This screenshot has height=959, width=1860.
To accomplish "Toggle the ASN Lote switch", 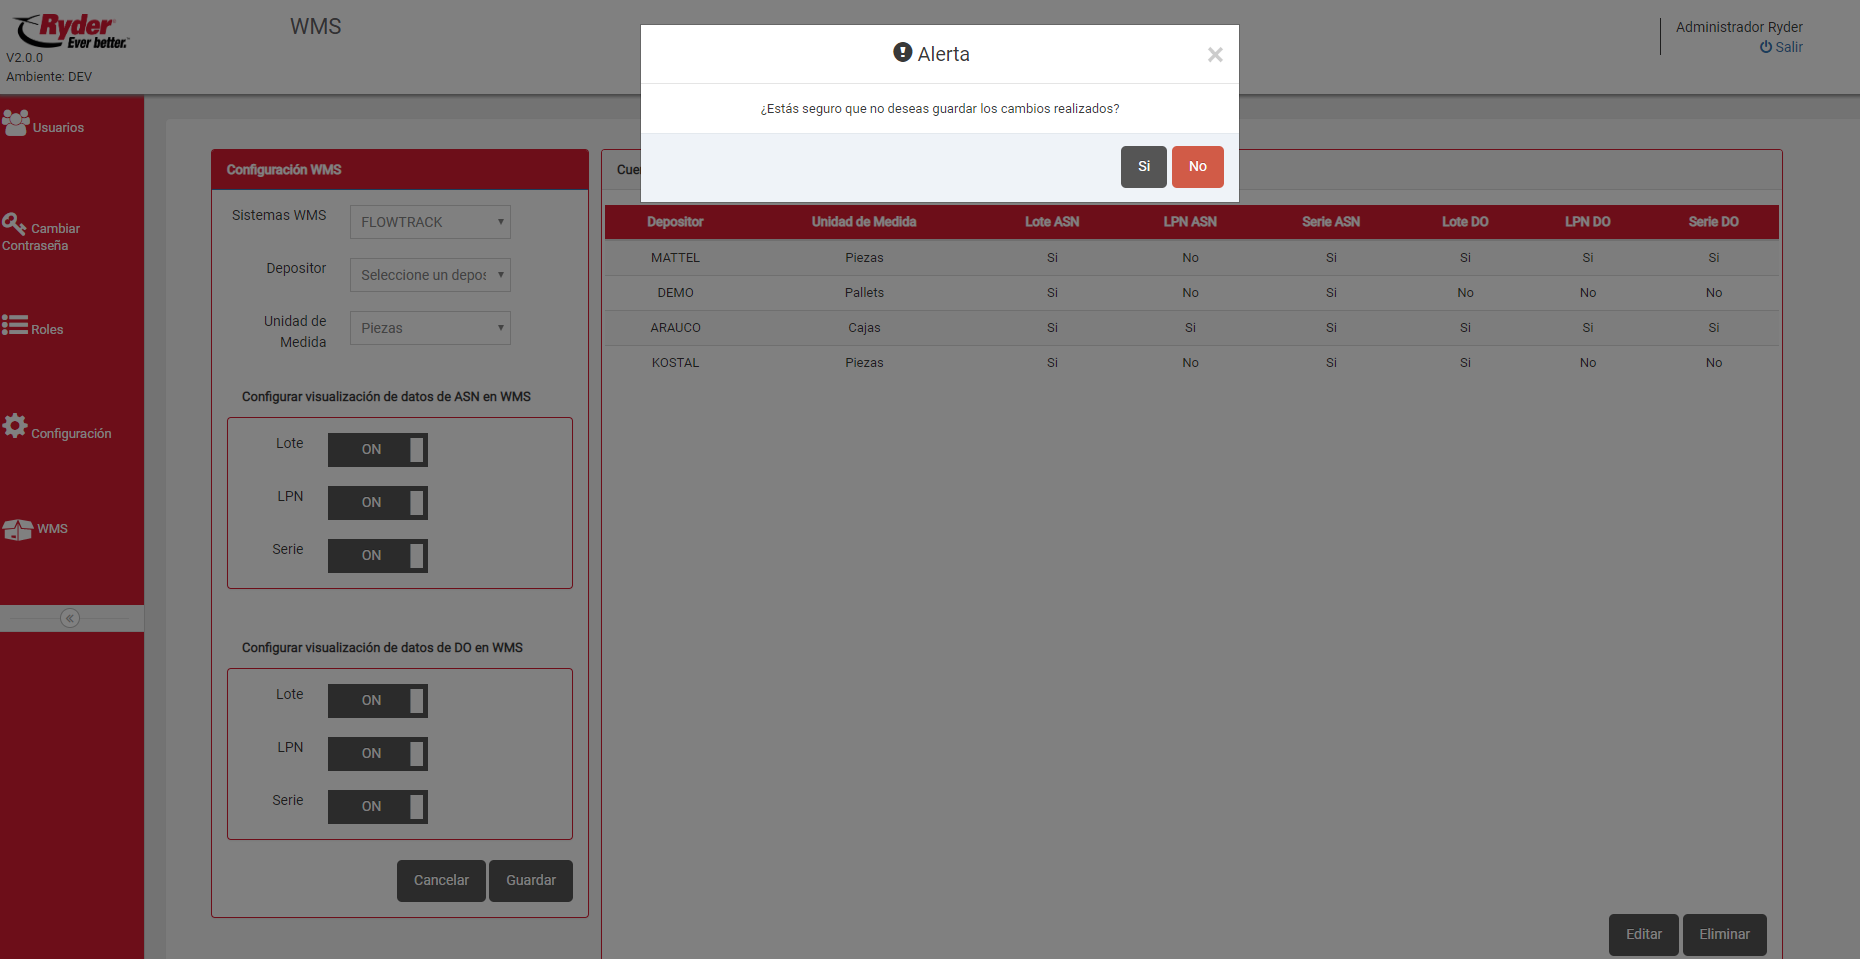I will pos(377,450).
